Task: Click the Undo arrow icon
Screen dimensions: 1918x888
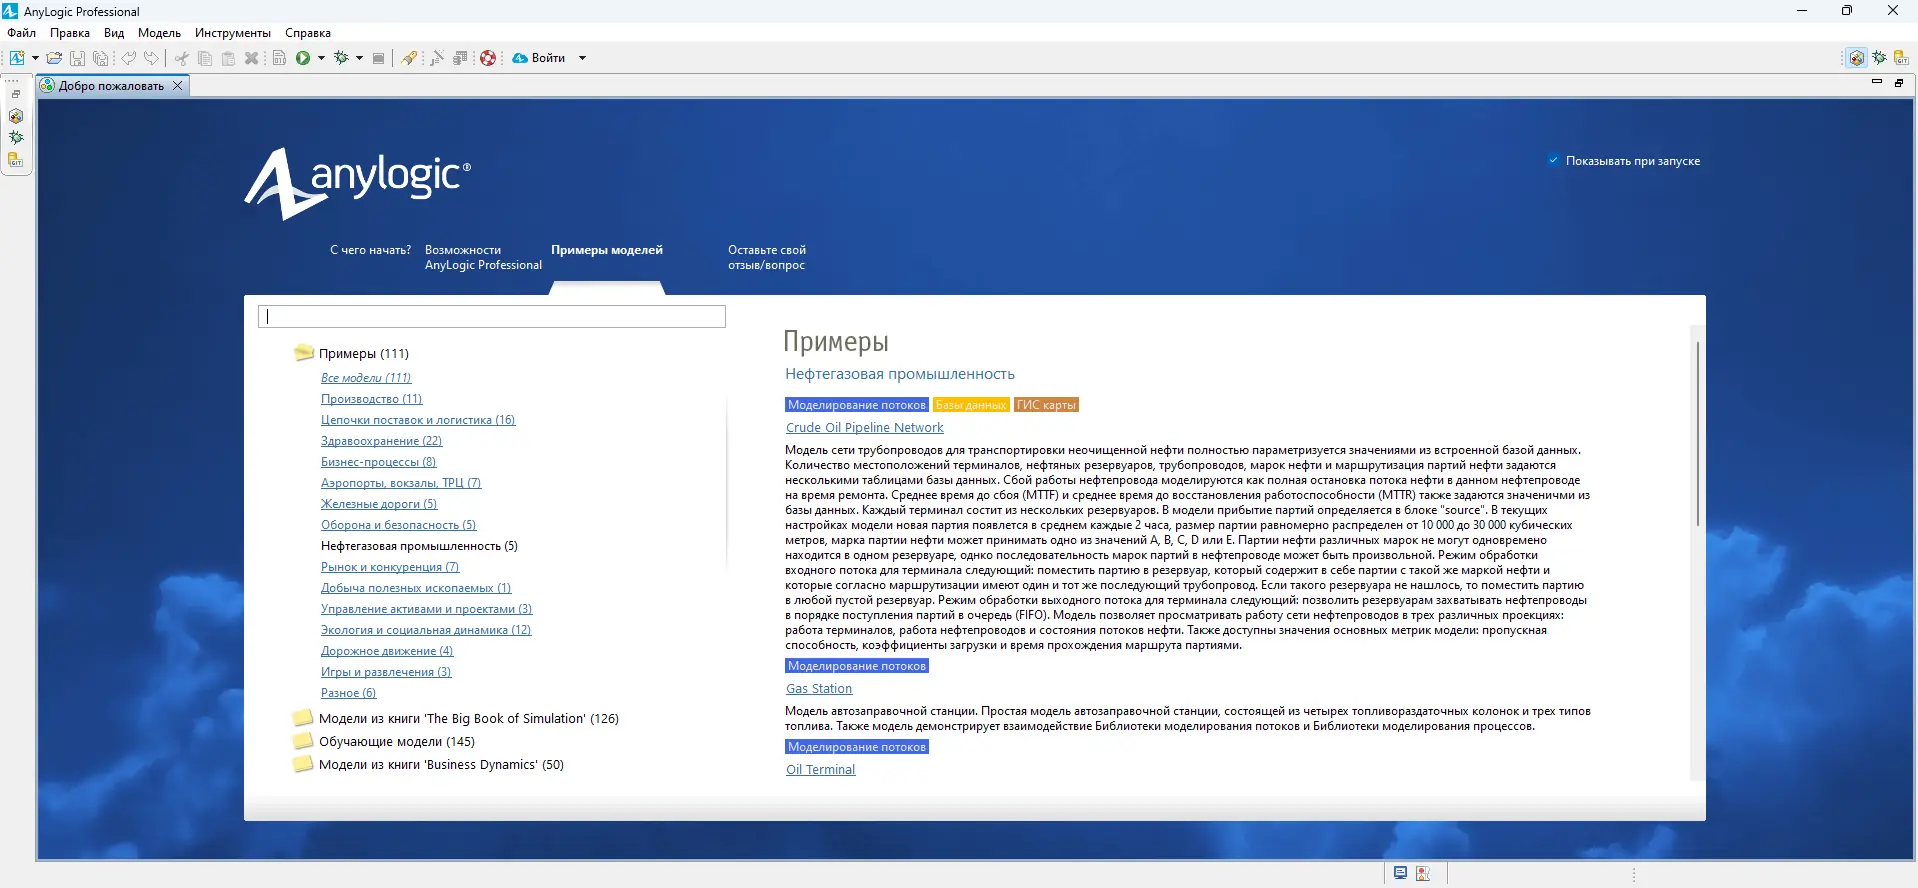Action: click(129, 58)
